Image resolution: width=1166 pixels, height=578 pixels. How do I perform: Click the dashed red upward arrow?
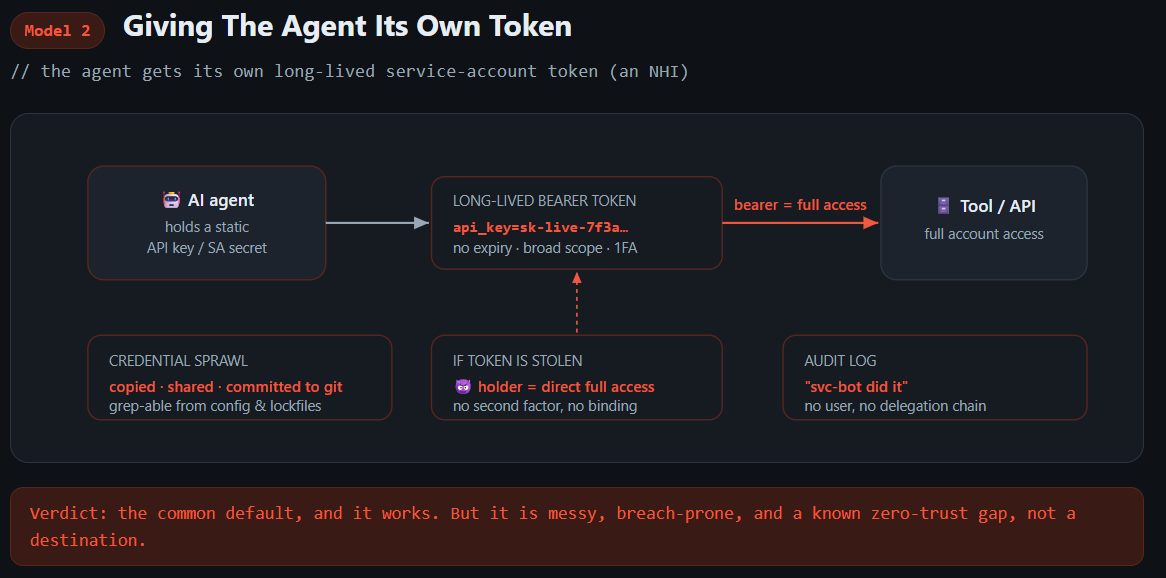576,303
